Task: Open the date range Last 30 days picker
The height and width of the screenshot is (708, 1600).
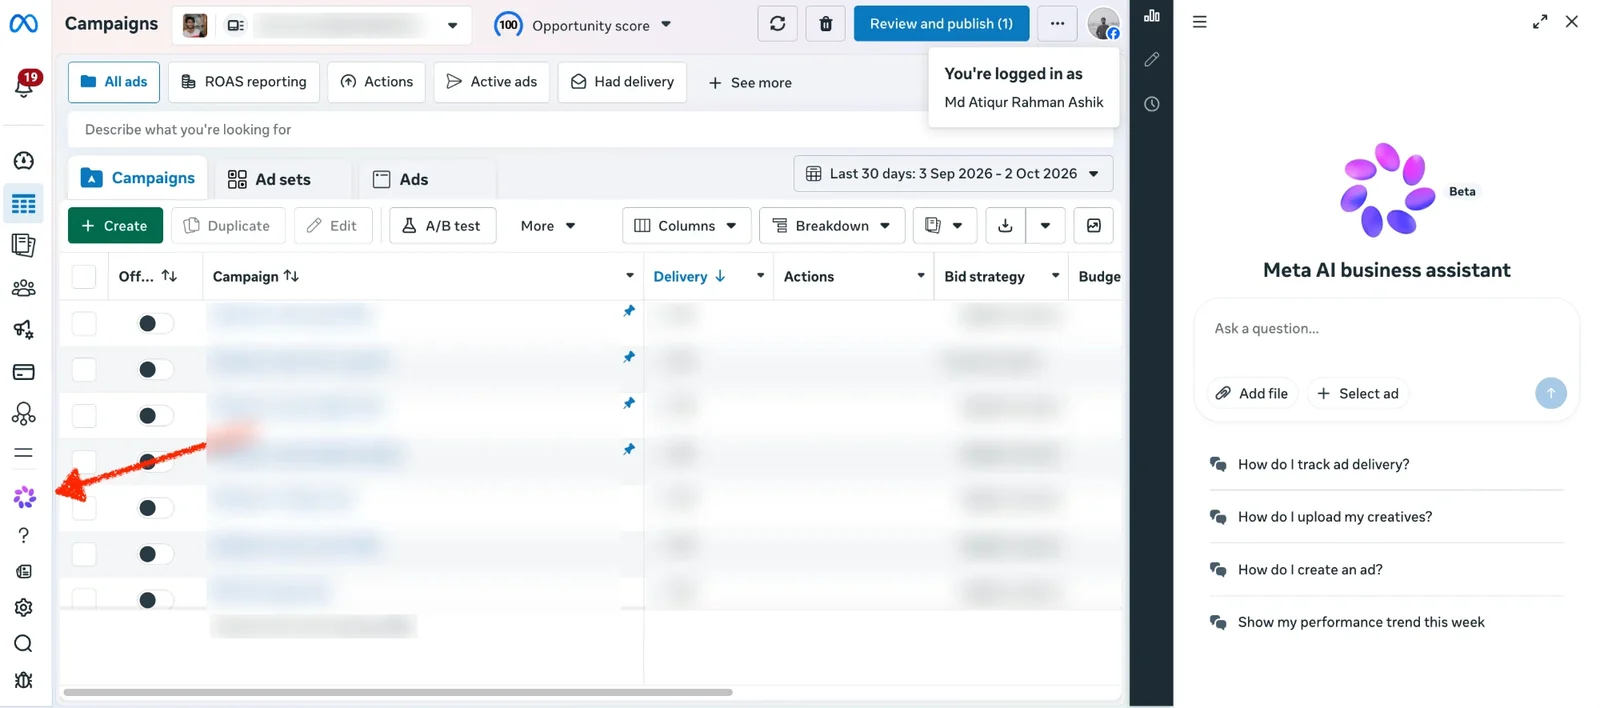Action: (x=953, y=174)
